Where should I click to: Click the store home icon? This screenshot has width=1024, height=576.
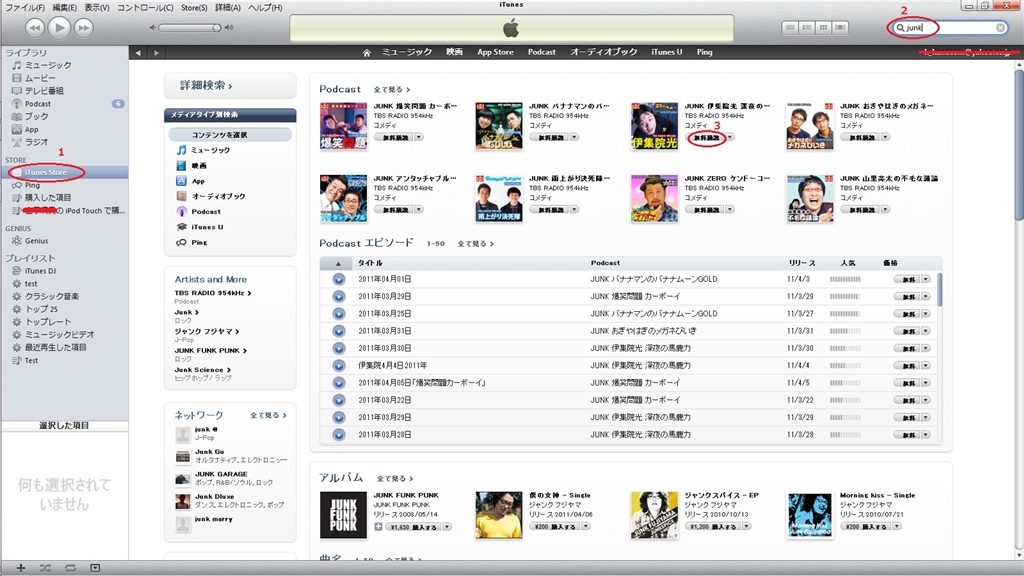point(366,52)
